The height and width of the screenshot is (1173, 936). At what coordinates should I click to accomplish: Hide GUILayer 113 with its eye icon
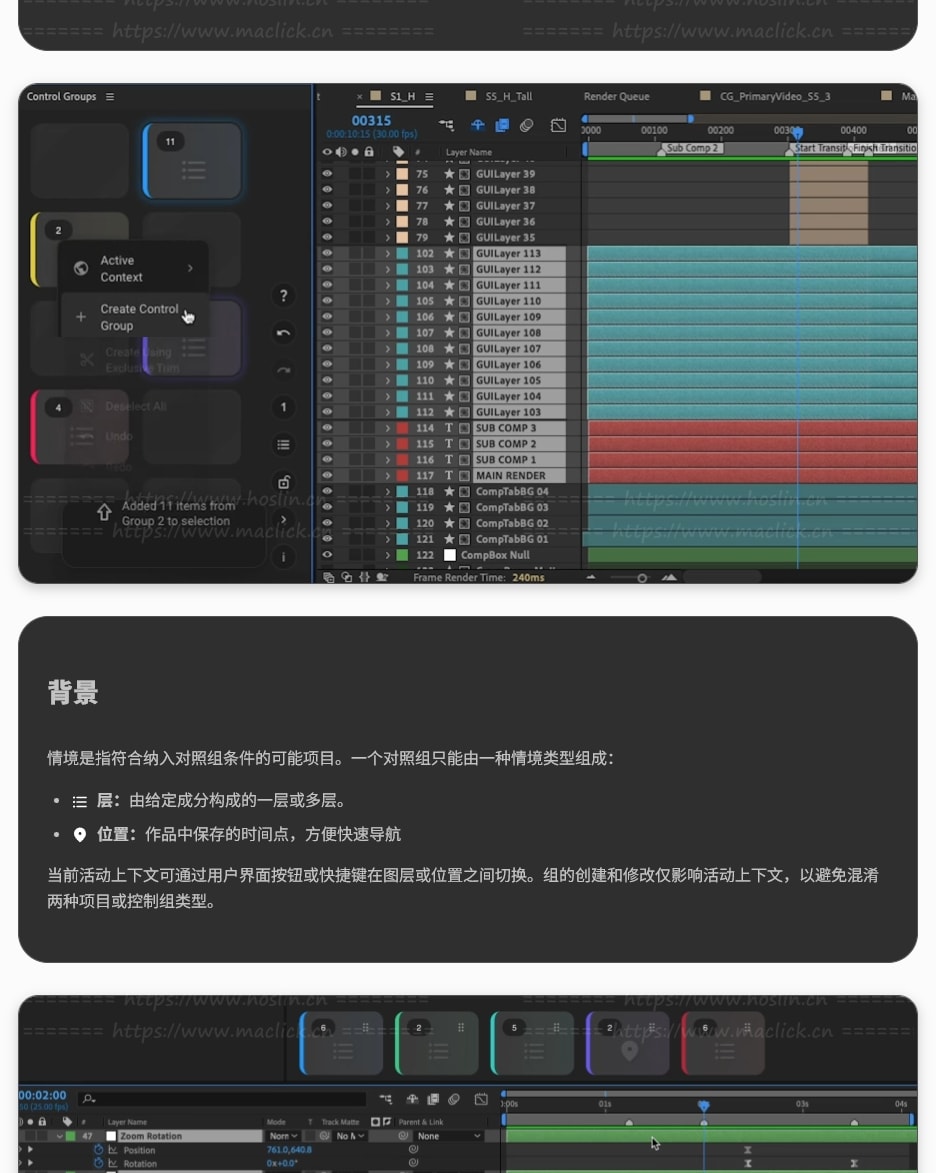click(x=327, y=253)
